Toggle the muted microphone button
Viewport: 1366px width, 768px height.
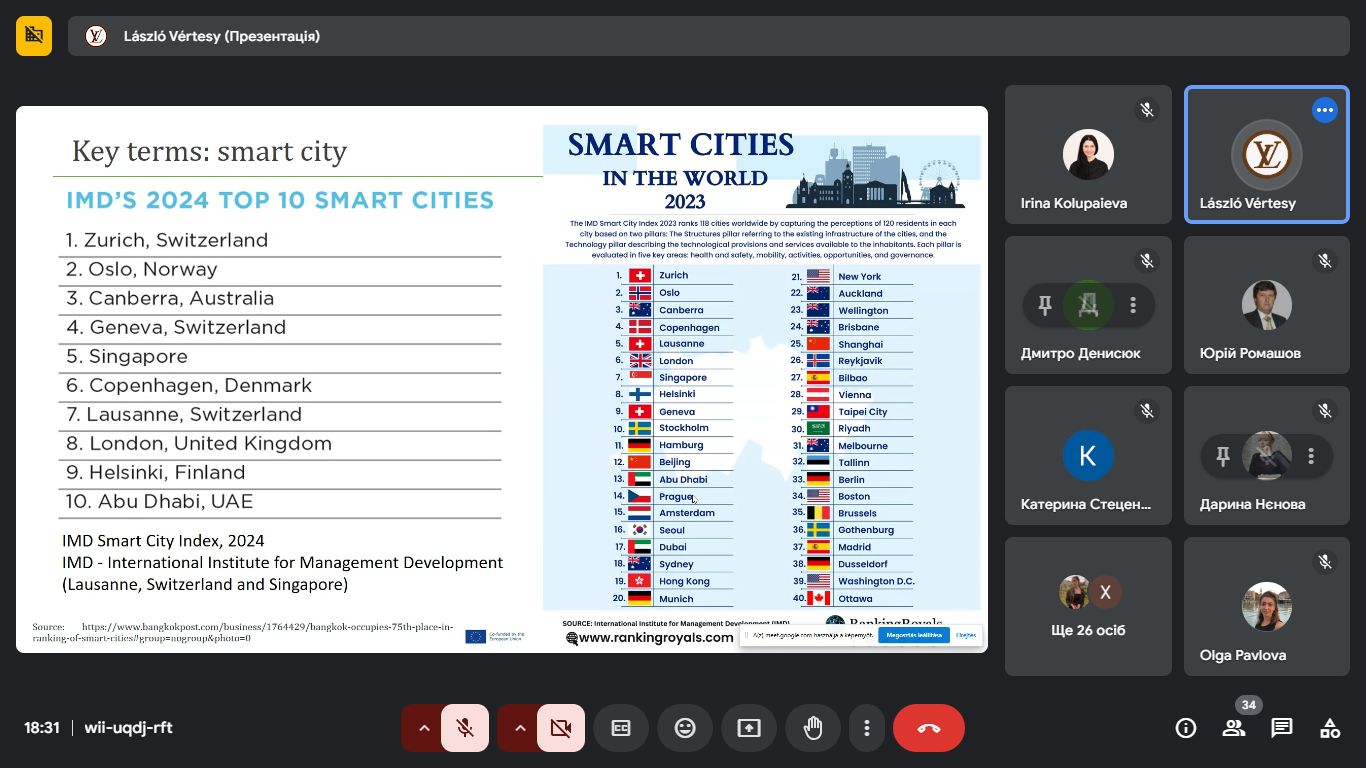click(x=465, y=728)
